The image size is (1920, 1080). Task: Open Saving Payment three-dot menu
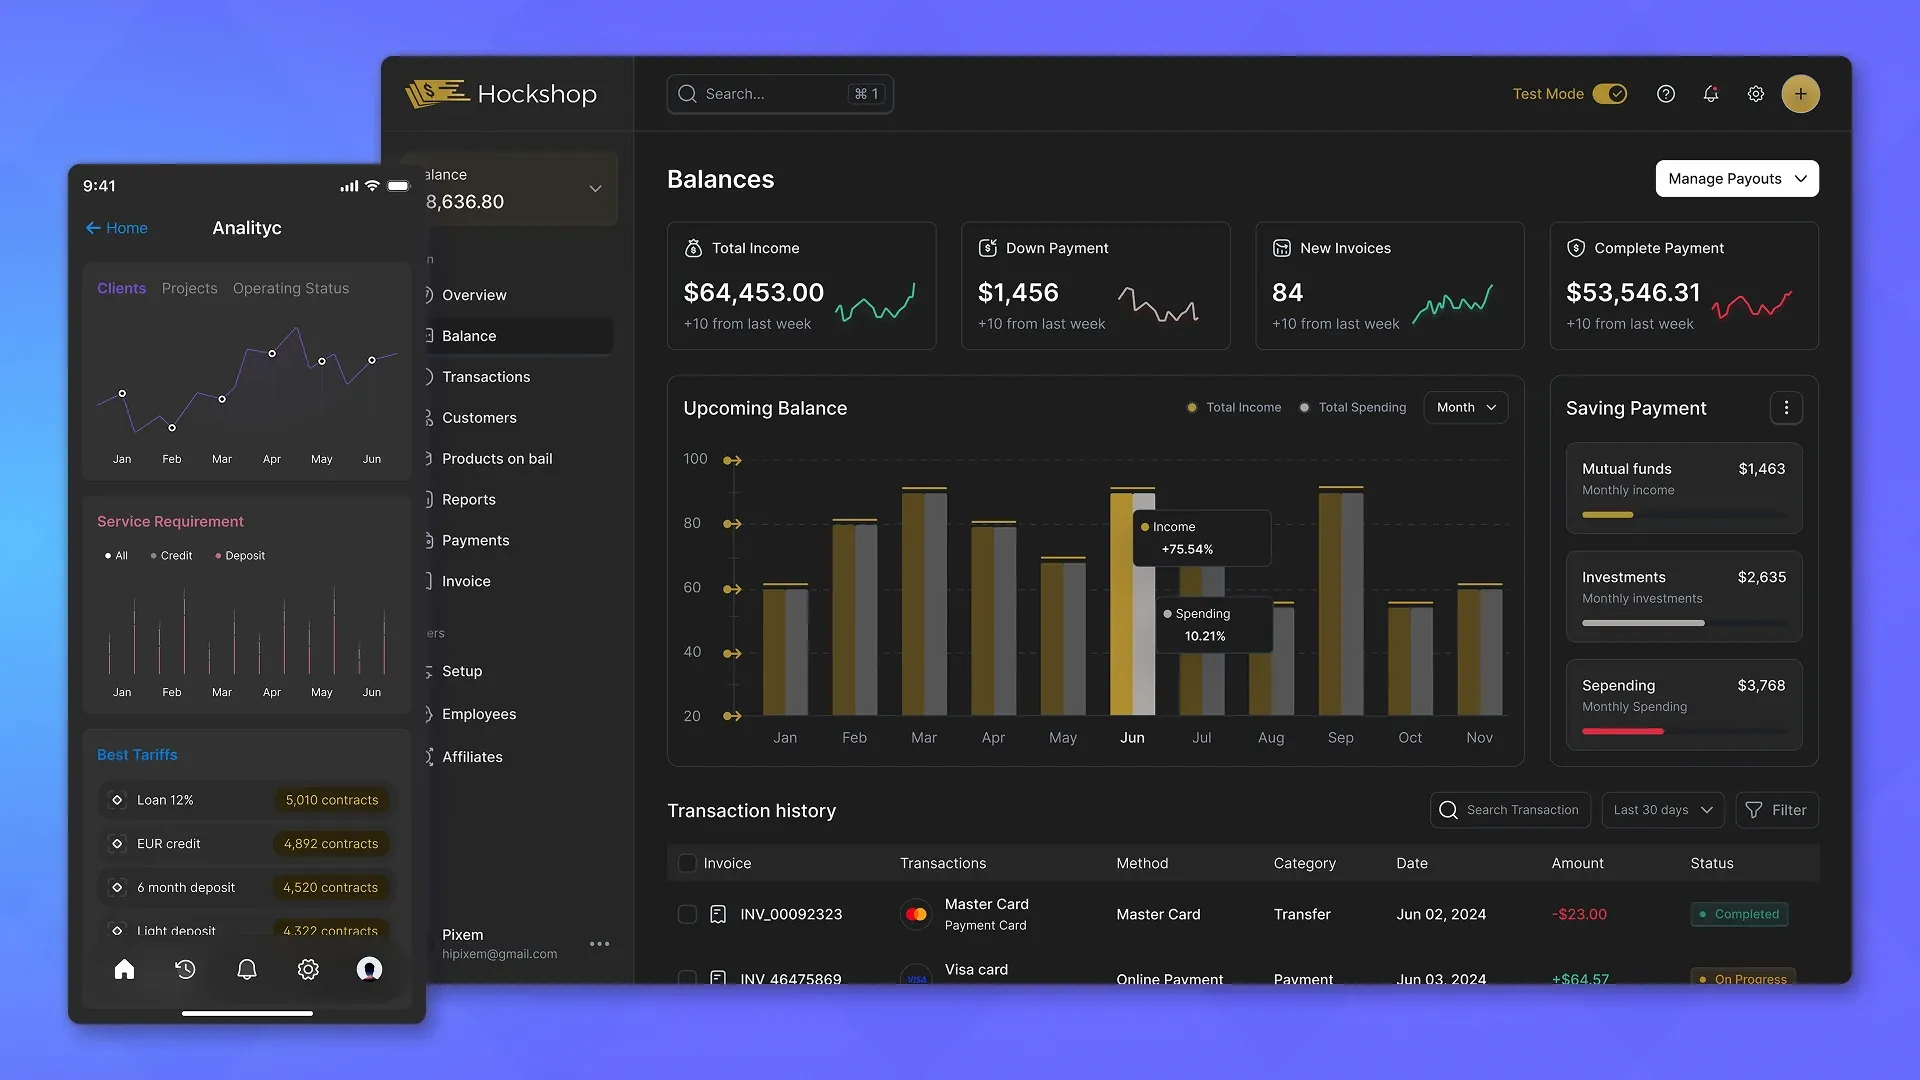1786,407
